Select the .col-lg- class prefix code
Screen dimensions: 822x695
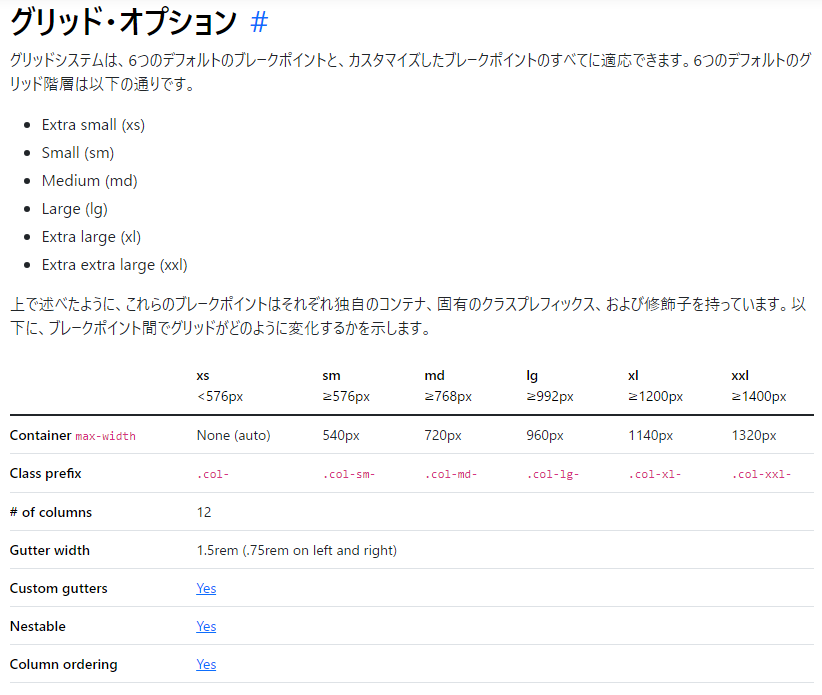(x=551, y=474)
